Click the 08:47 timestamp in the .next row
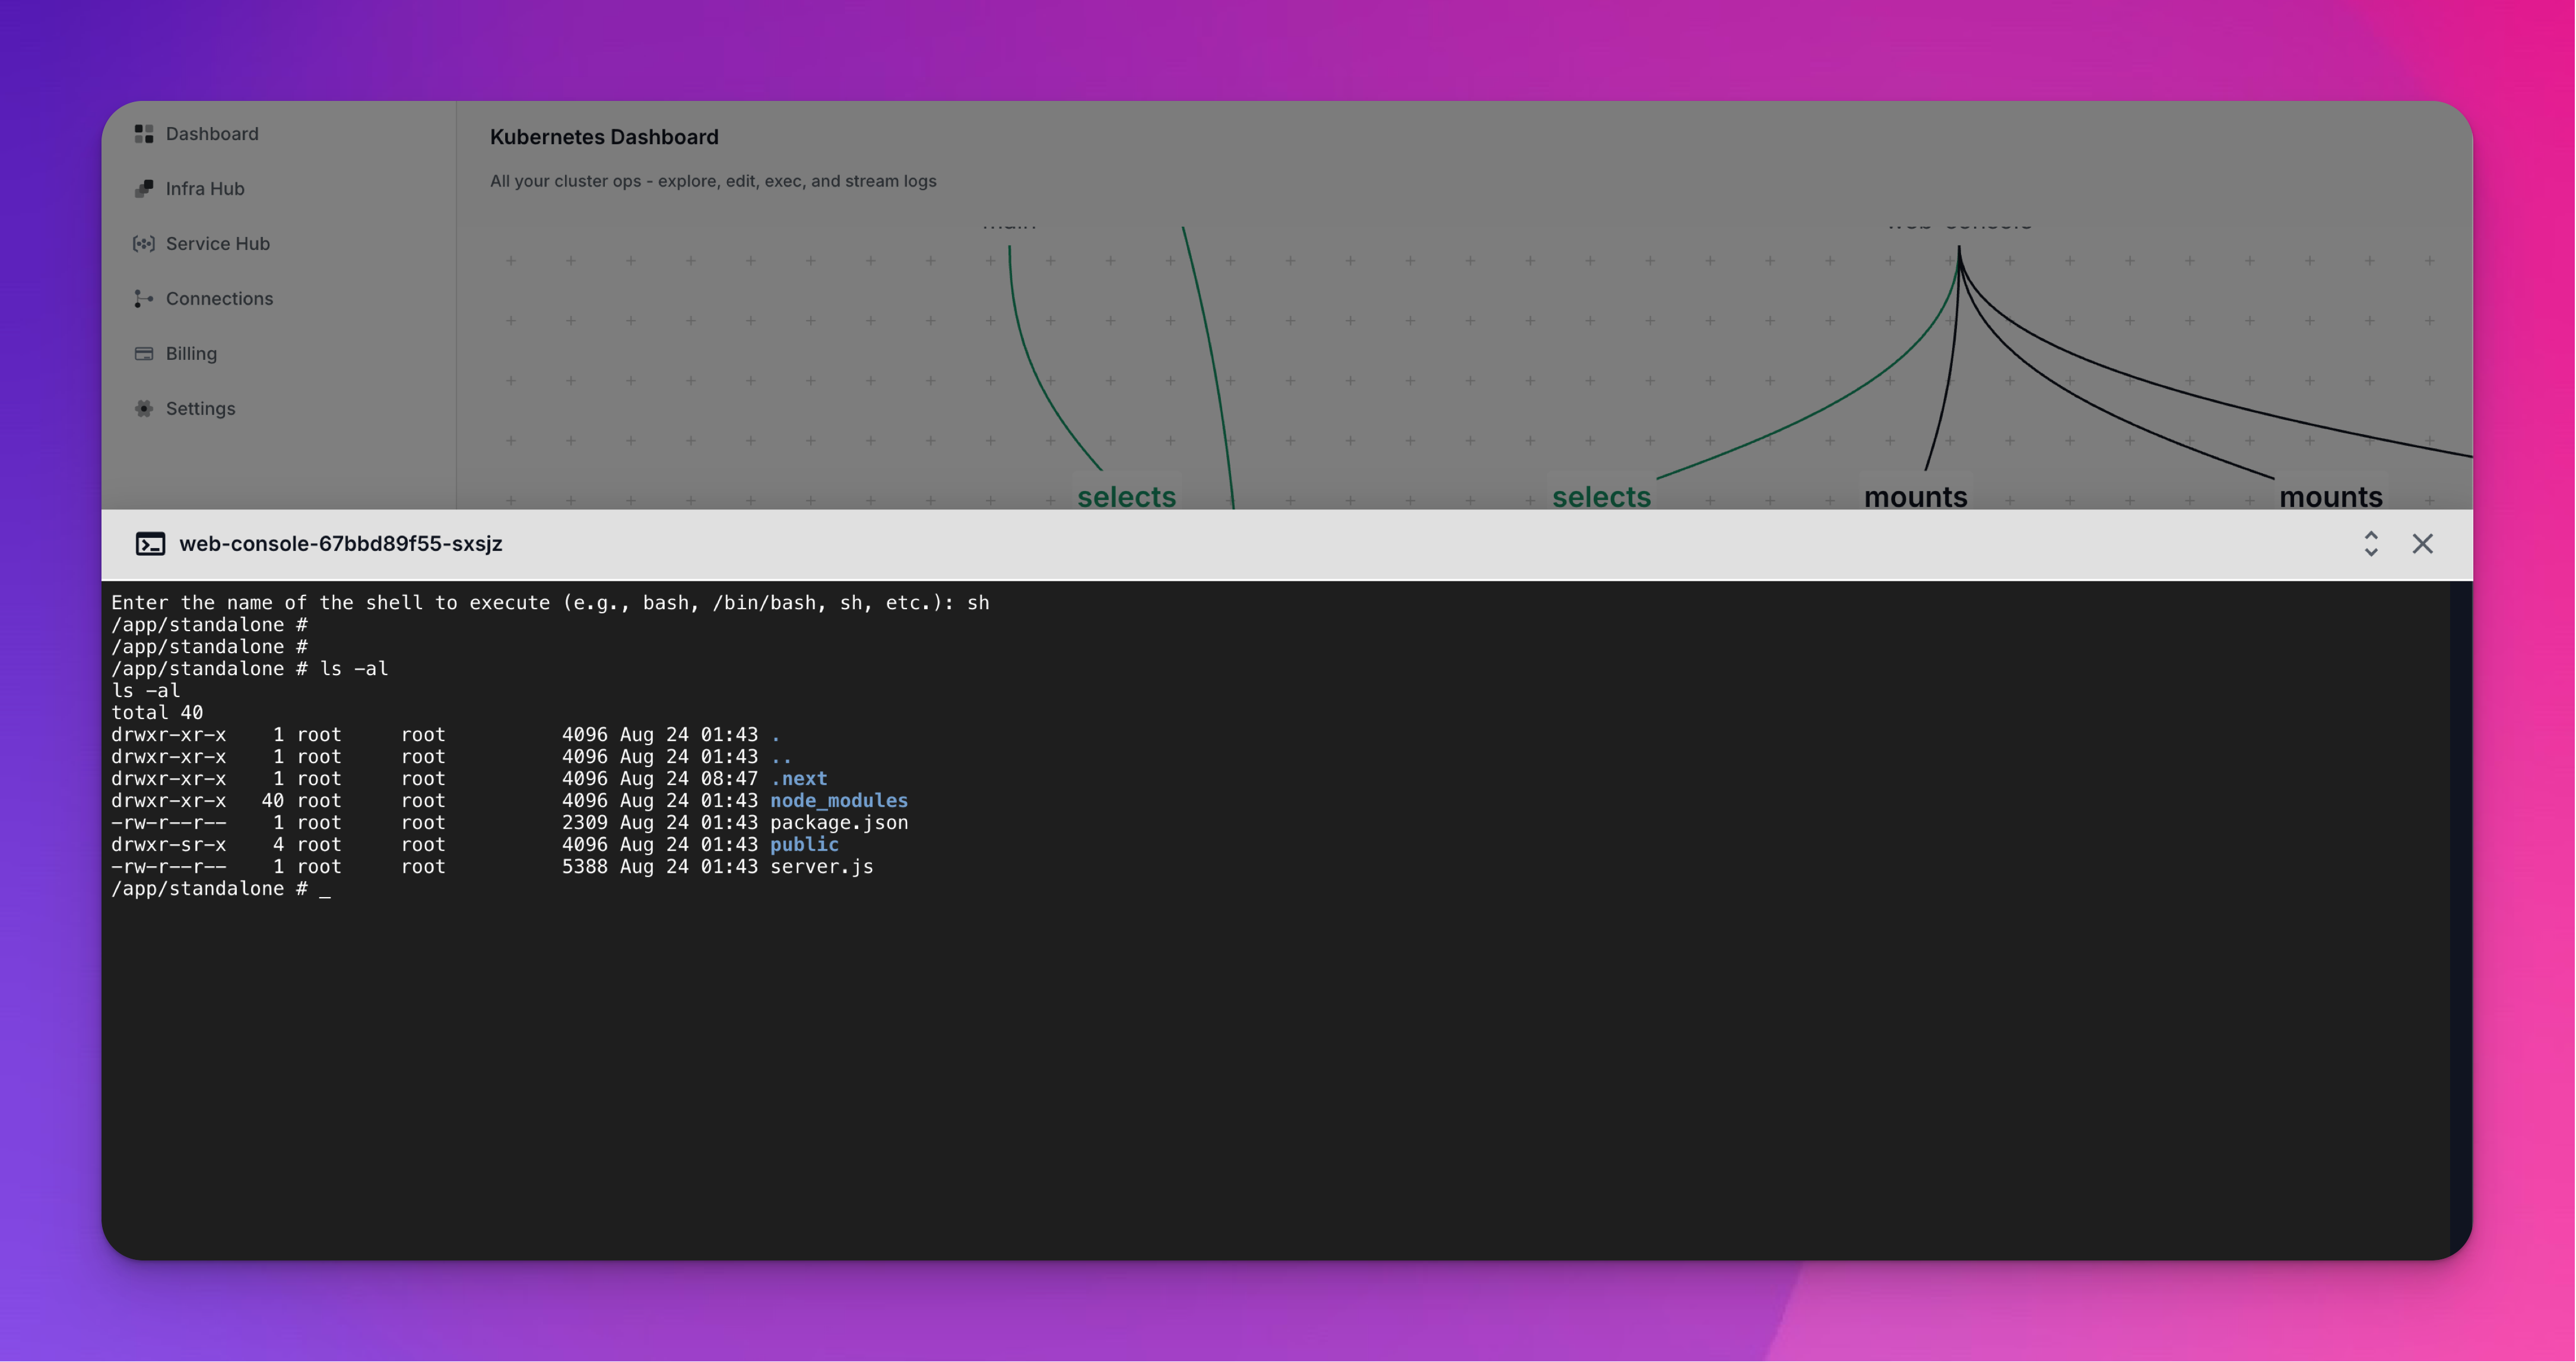 [729, 779]
